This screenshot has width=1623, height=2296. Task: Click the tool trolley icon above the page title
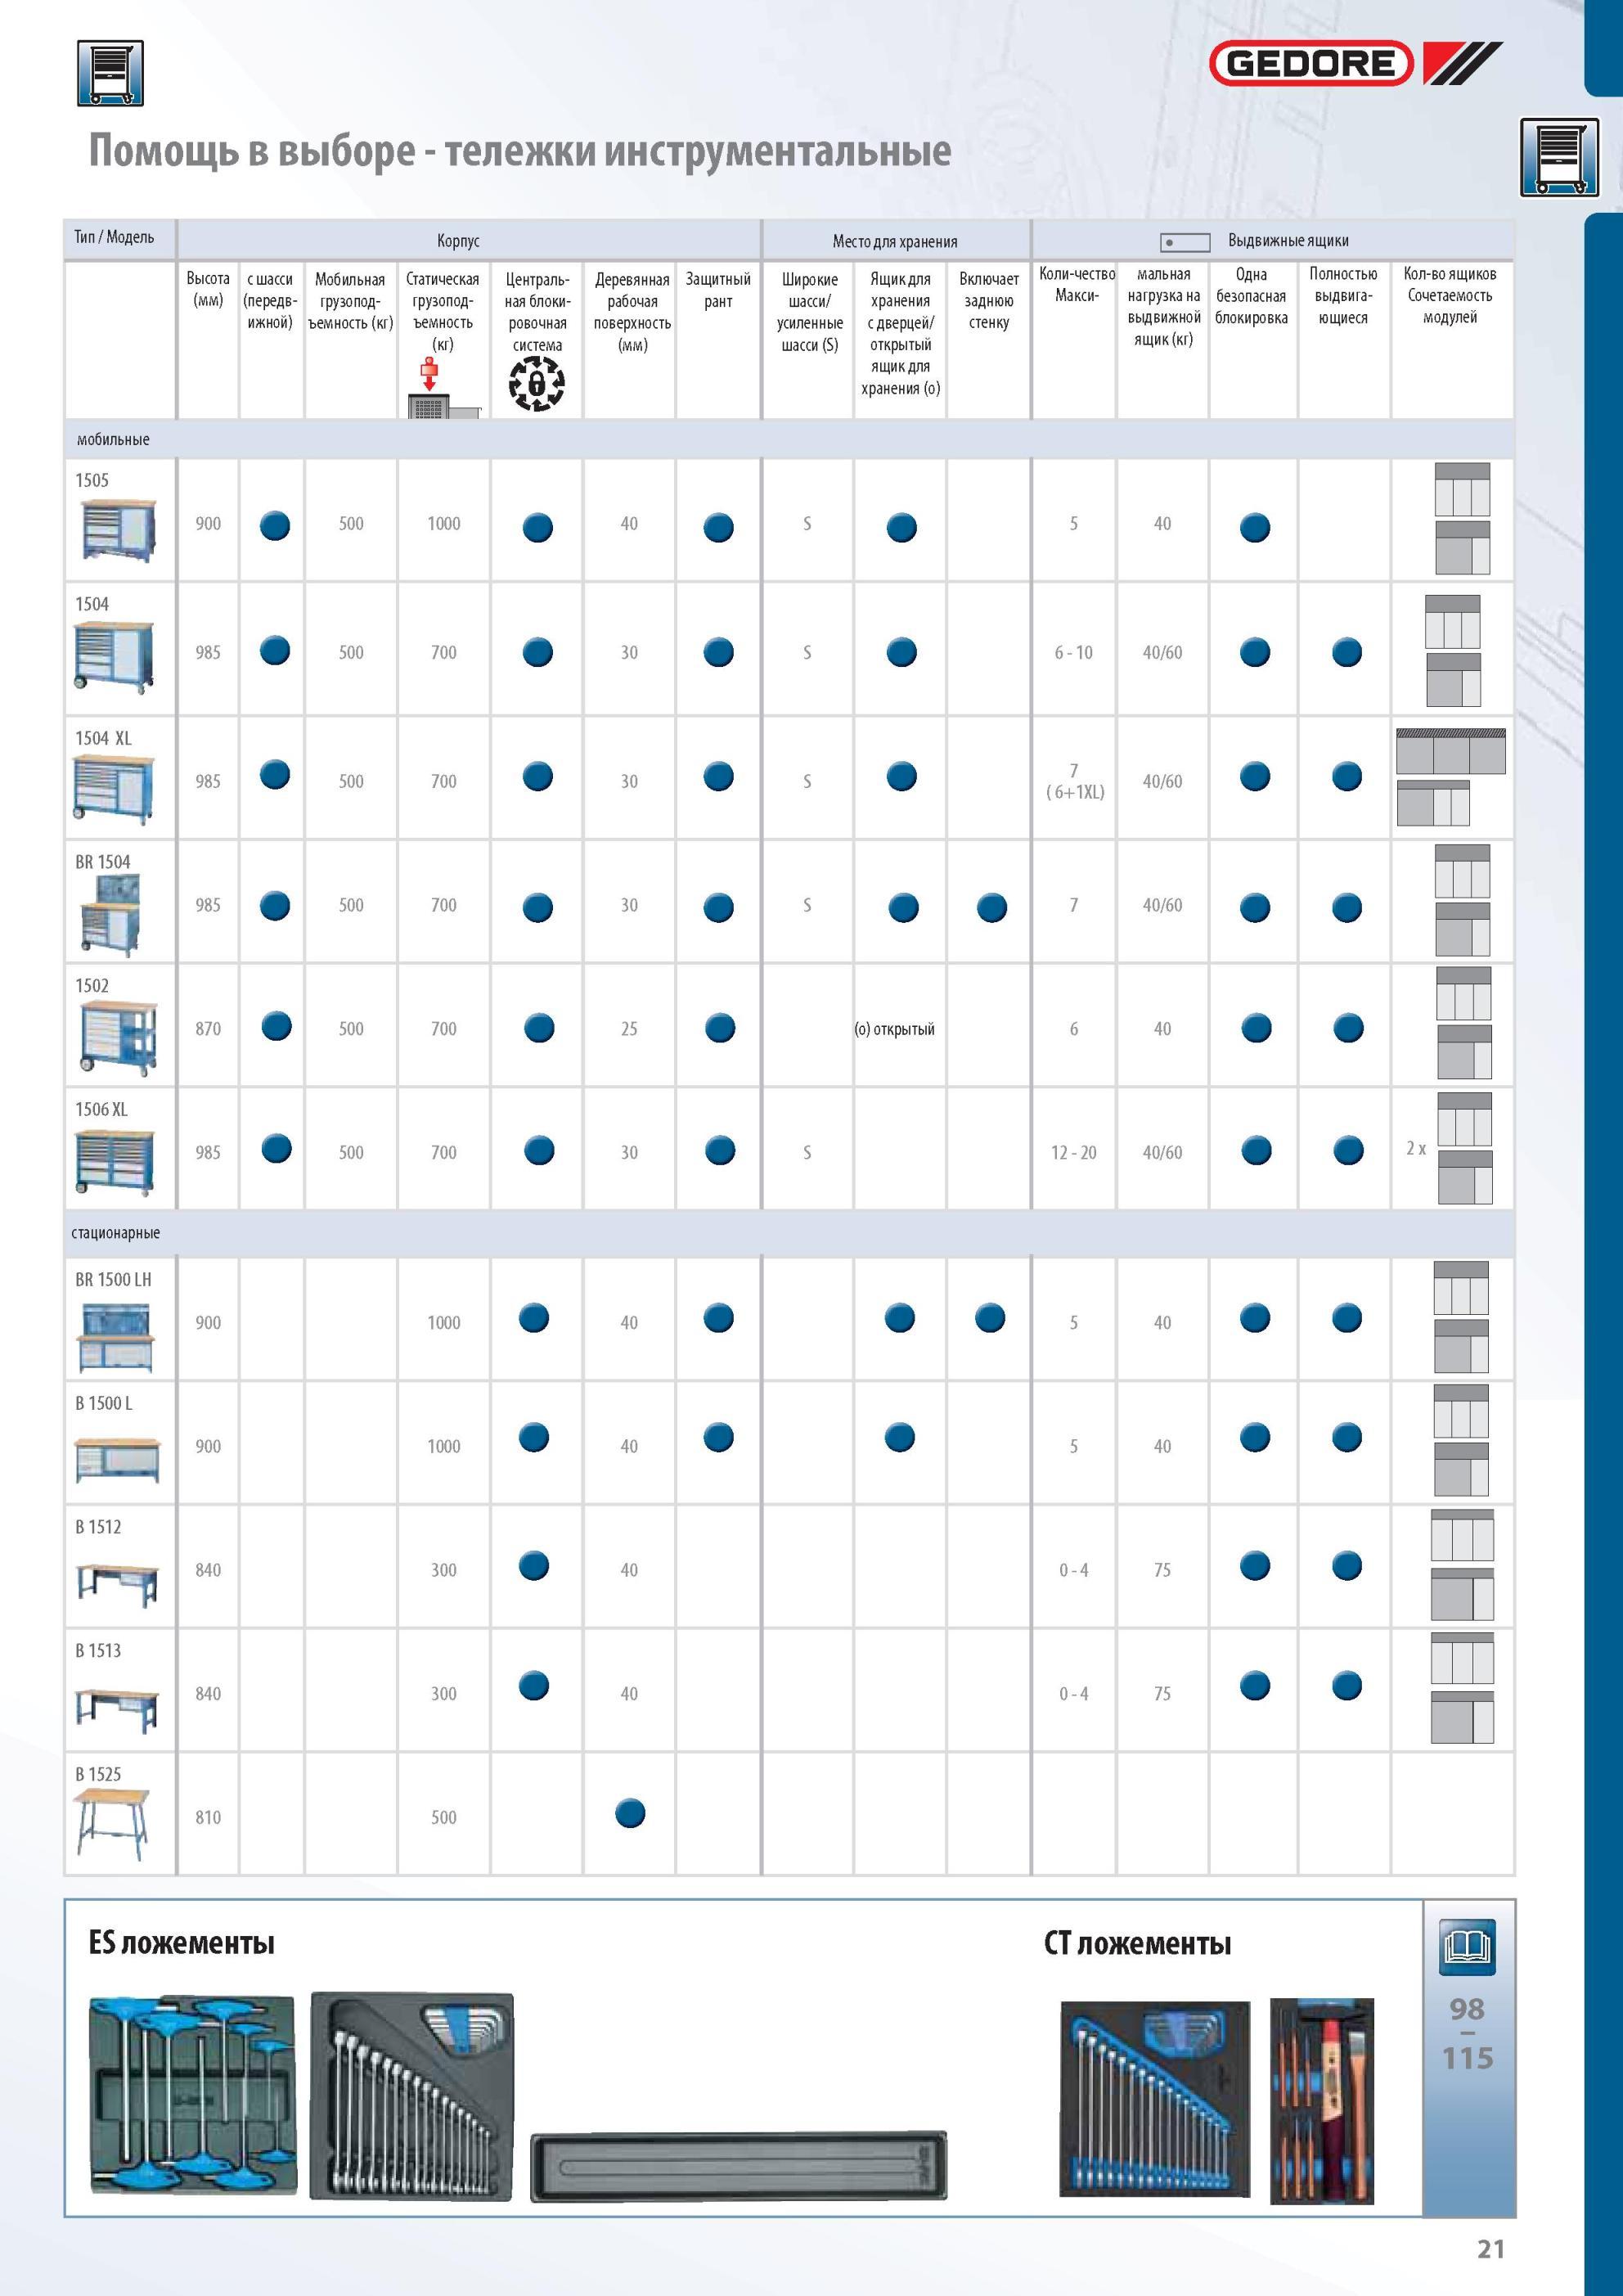110,73
